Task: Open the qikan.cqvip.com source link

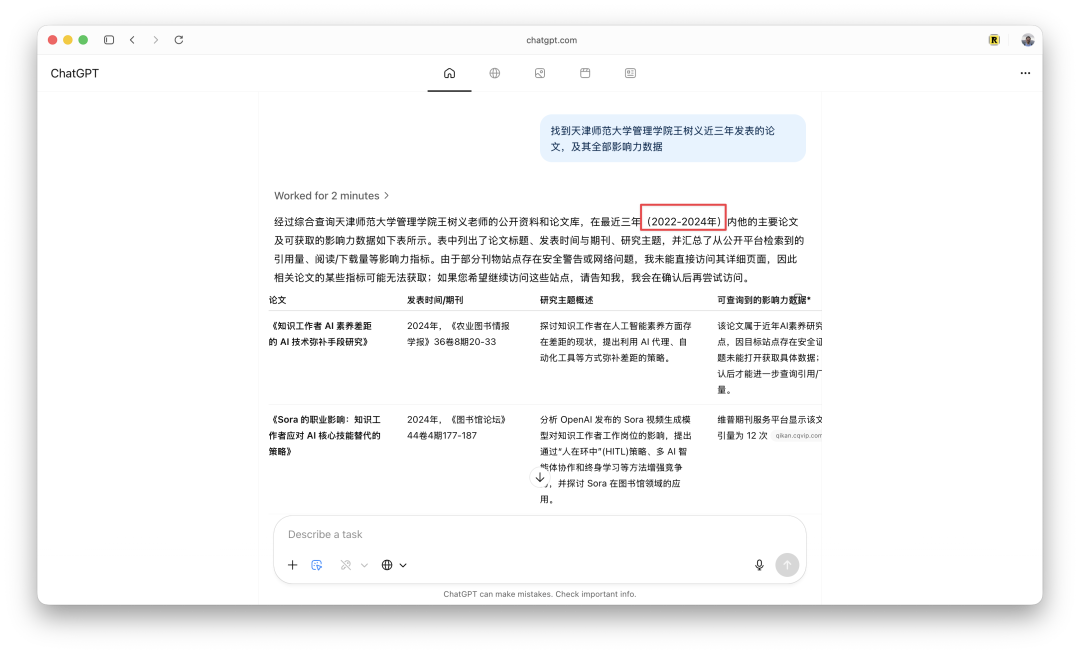Action: tap(798, 436)
